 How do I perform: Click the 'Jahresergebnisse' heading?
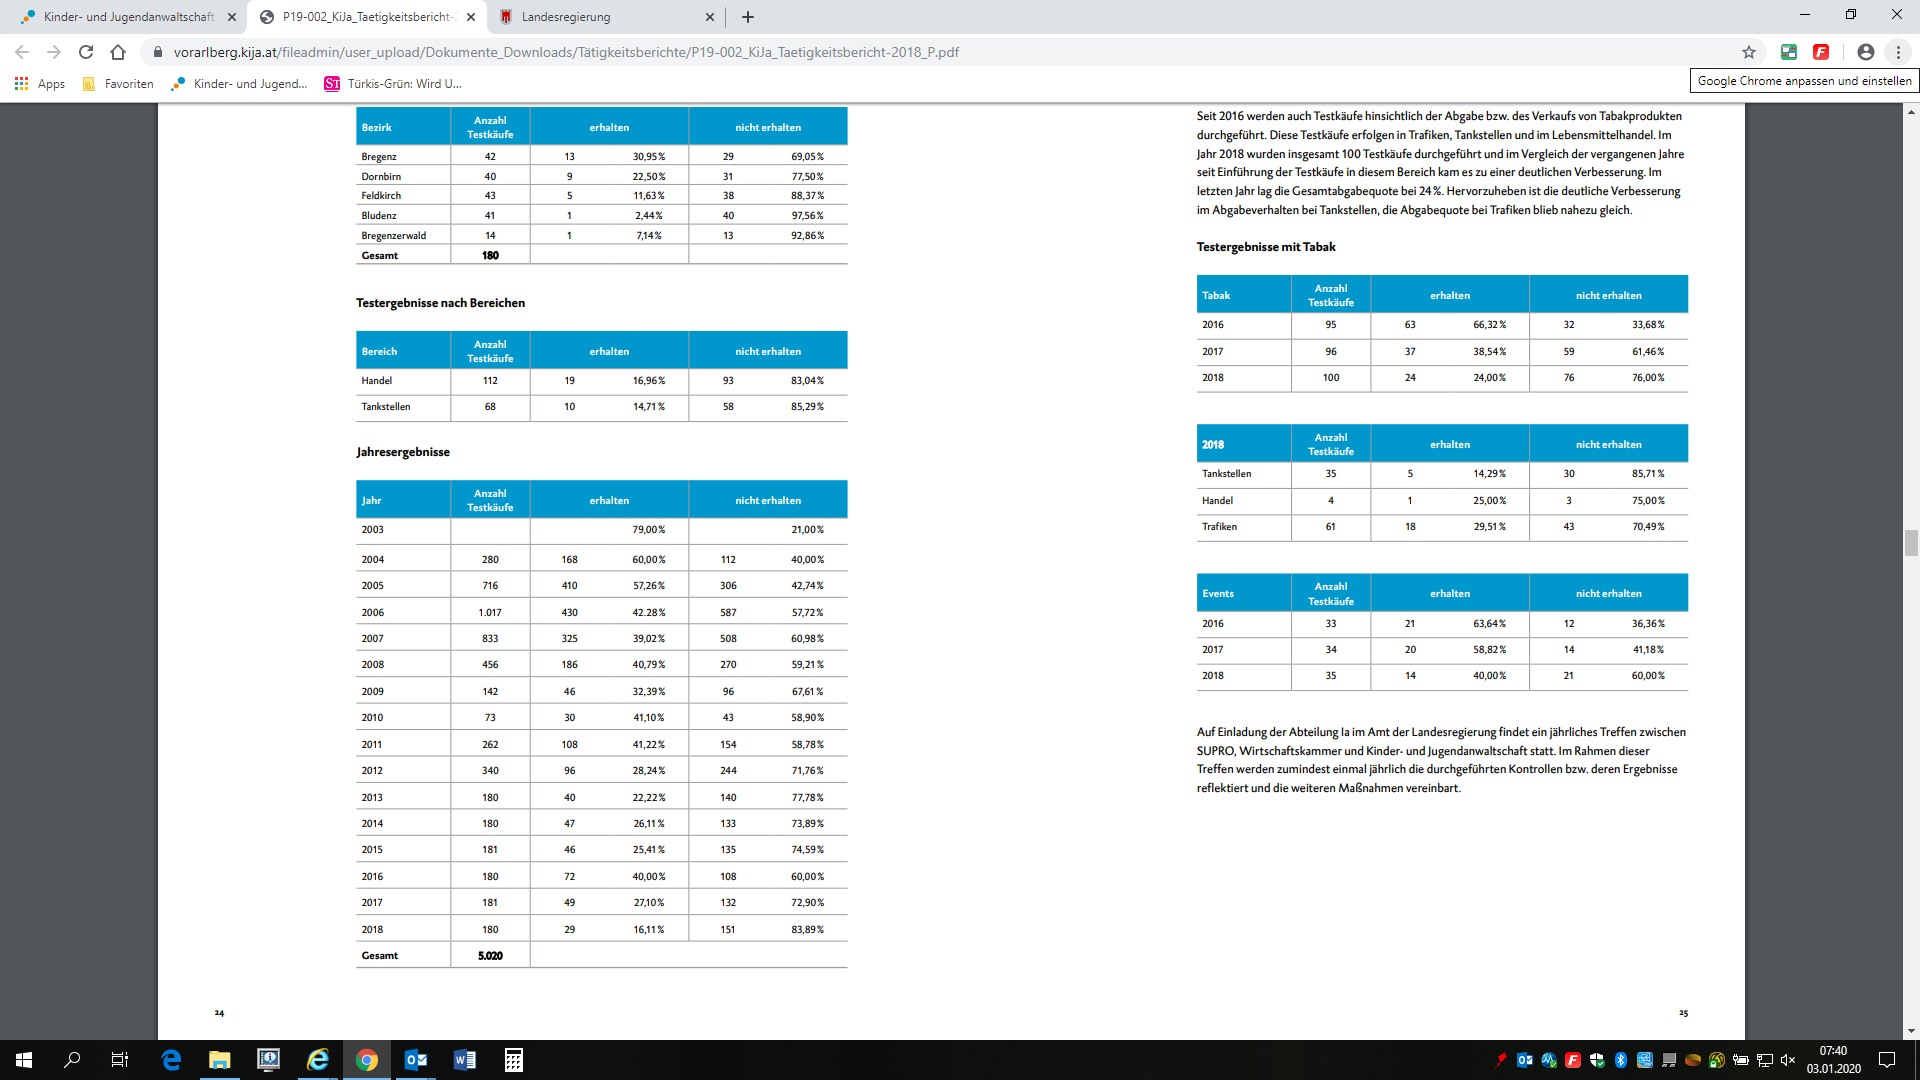click(403, 452)
